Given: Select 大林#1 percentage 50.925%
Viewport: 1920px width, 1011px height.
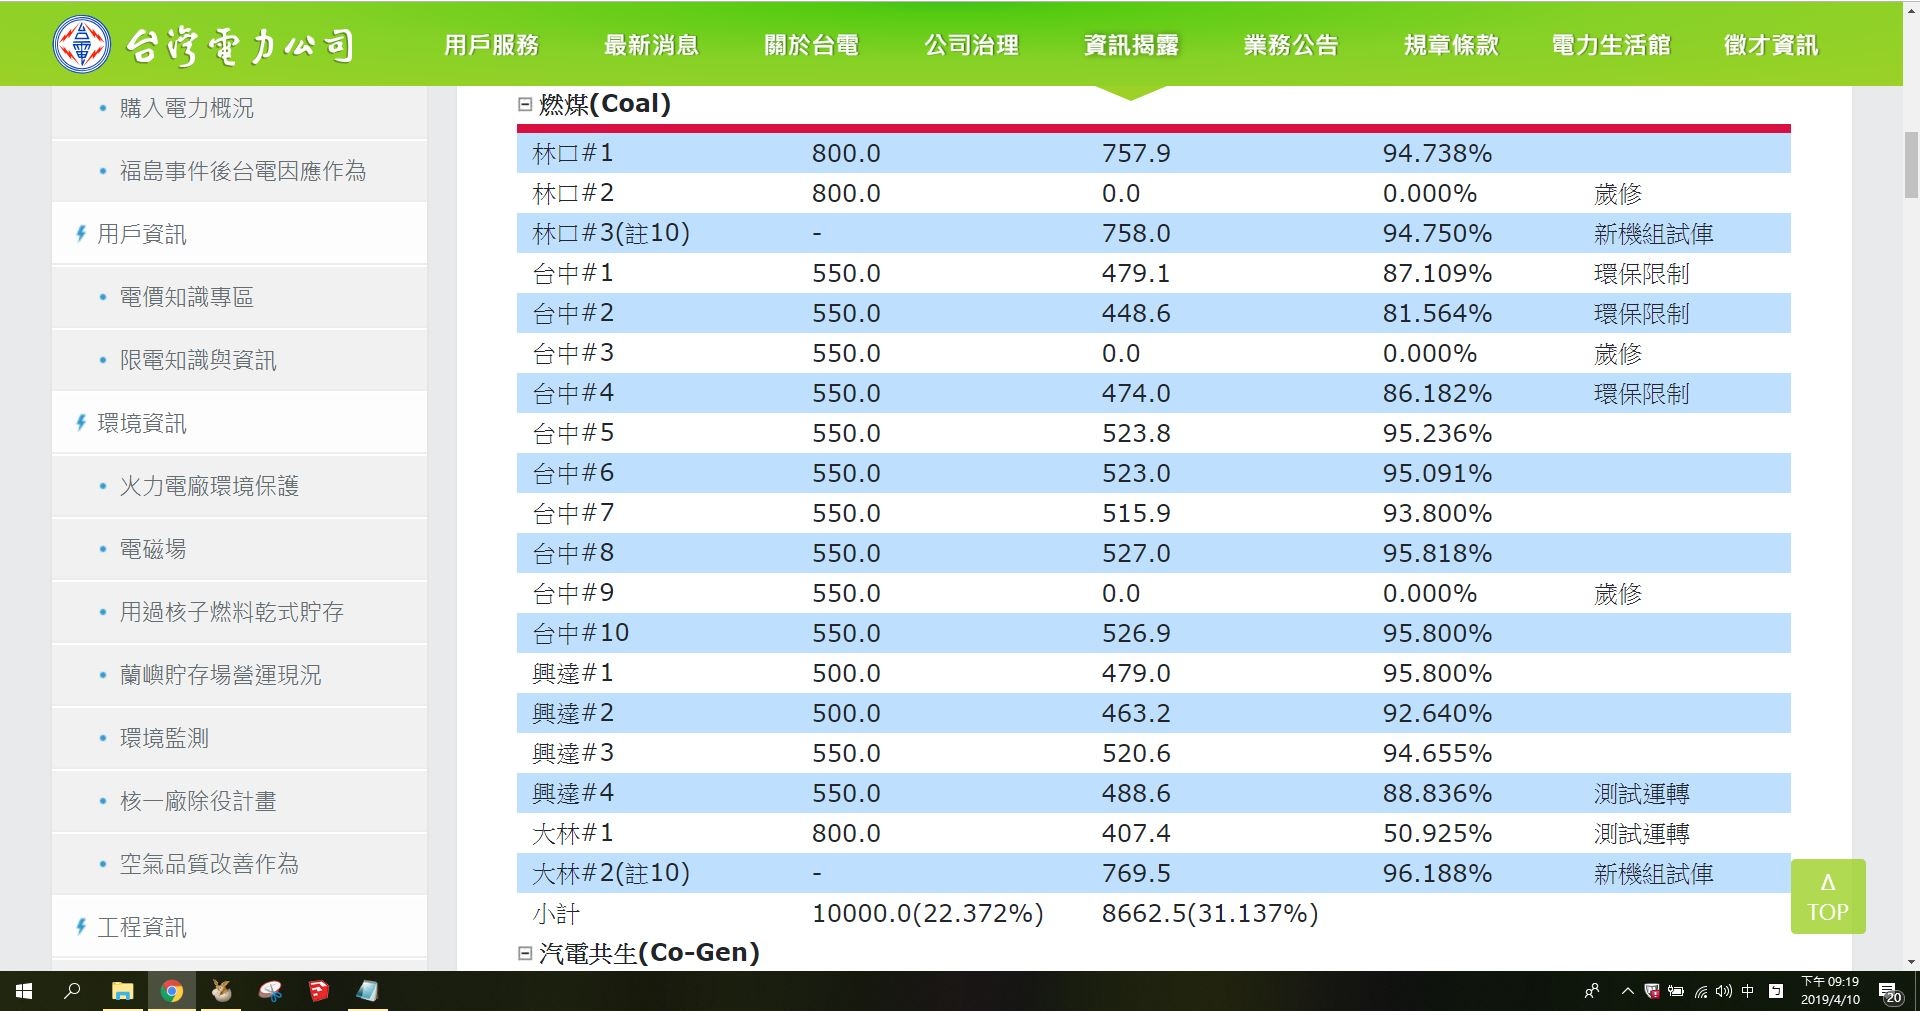Looking at the screenshot, I should tap(1437, 833).
